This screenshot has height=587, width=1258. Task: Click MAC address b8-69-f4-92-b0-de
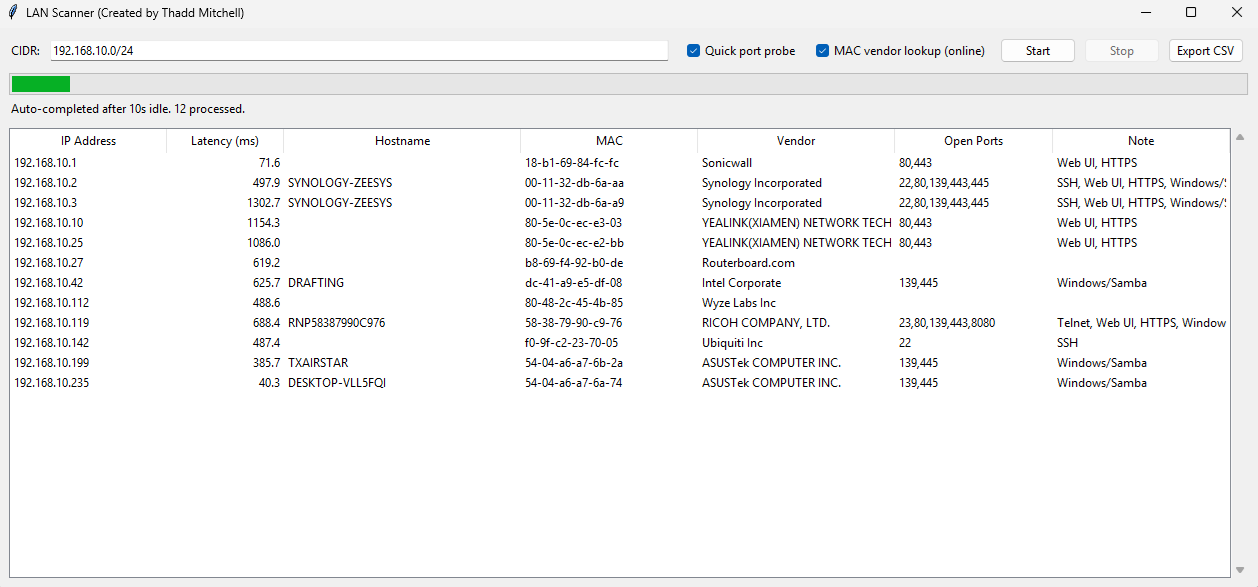pos(574,263)
